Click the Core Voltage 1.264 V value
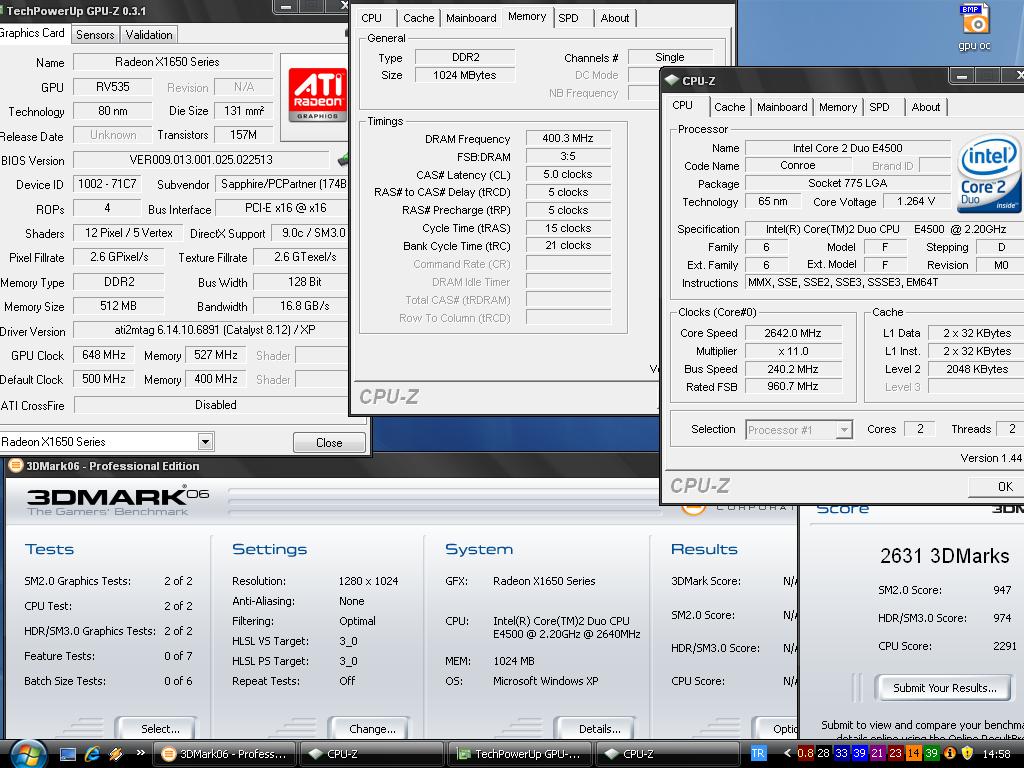 point(916,202)
